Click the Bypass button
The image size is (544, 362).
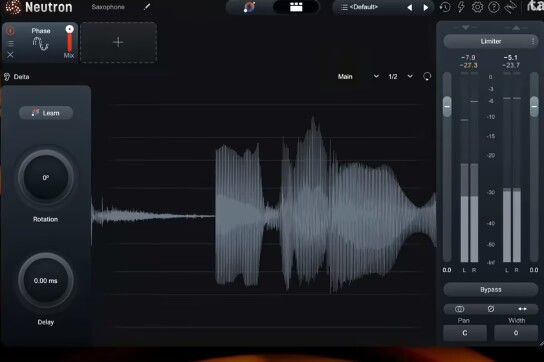(x=491, y=289)
